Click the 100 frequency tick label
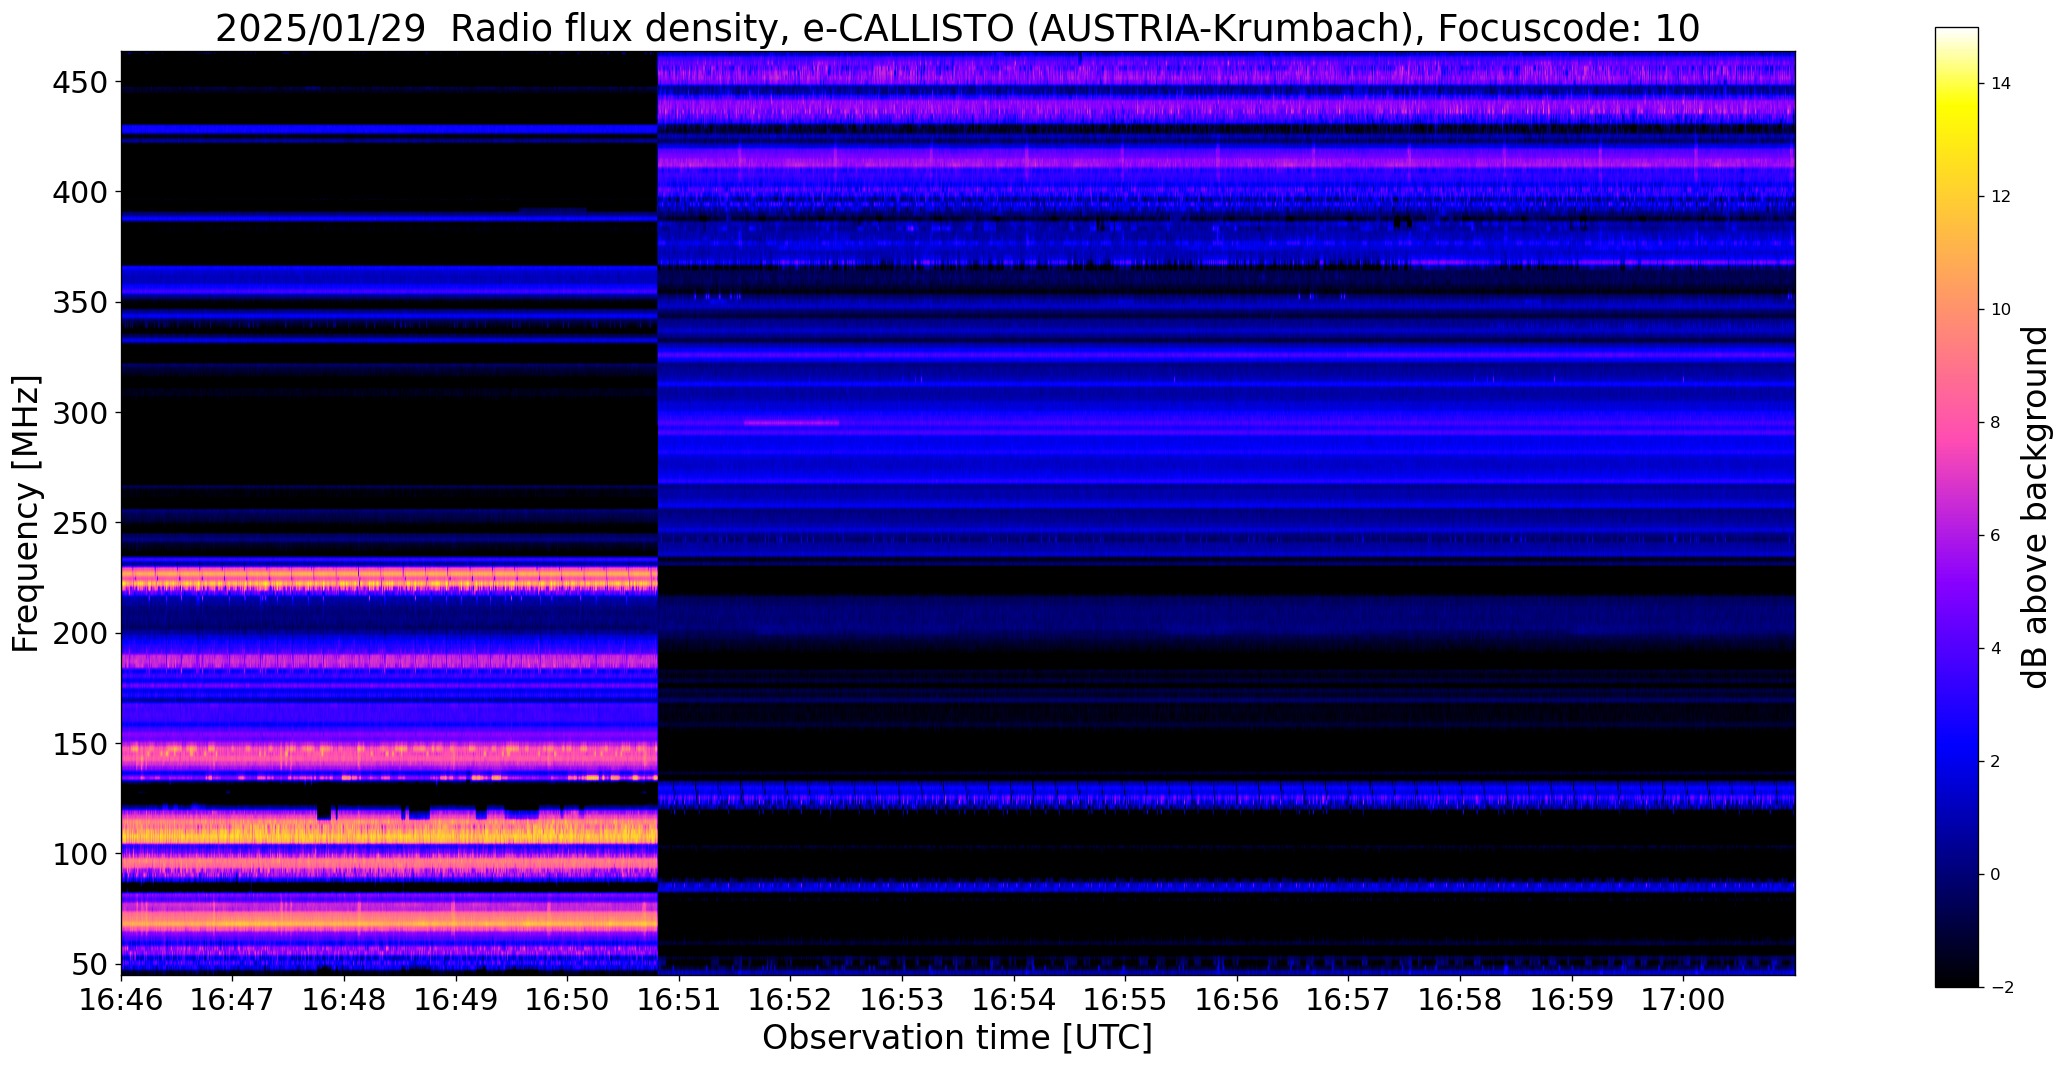The width and height of the screenshot is (2066, 1067). (x=79, y=854)
